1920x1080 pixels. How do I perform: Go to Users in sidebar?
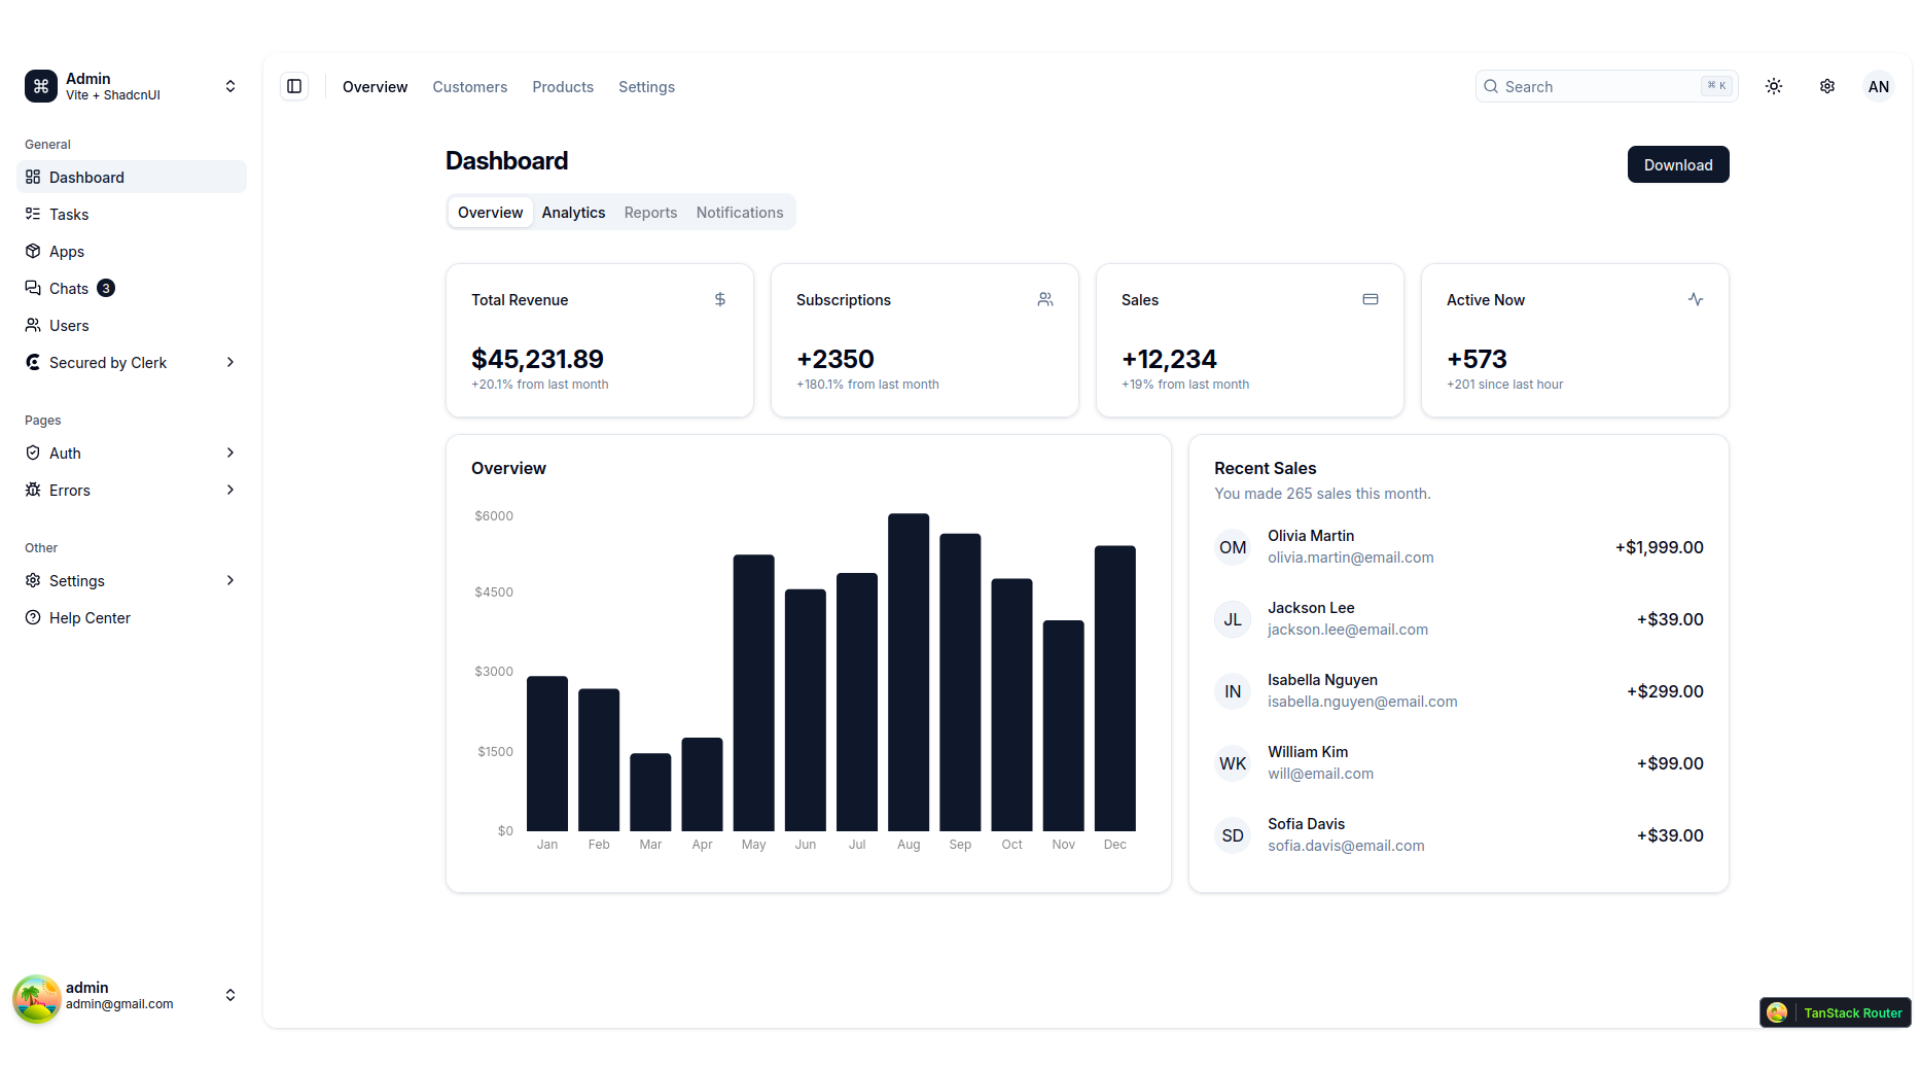pos(69,325)
